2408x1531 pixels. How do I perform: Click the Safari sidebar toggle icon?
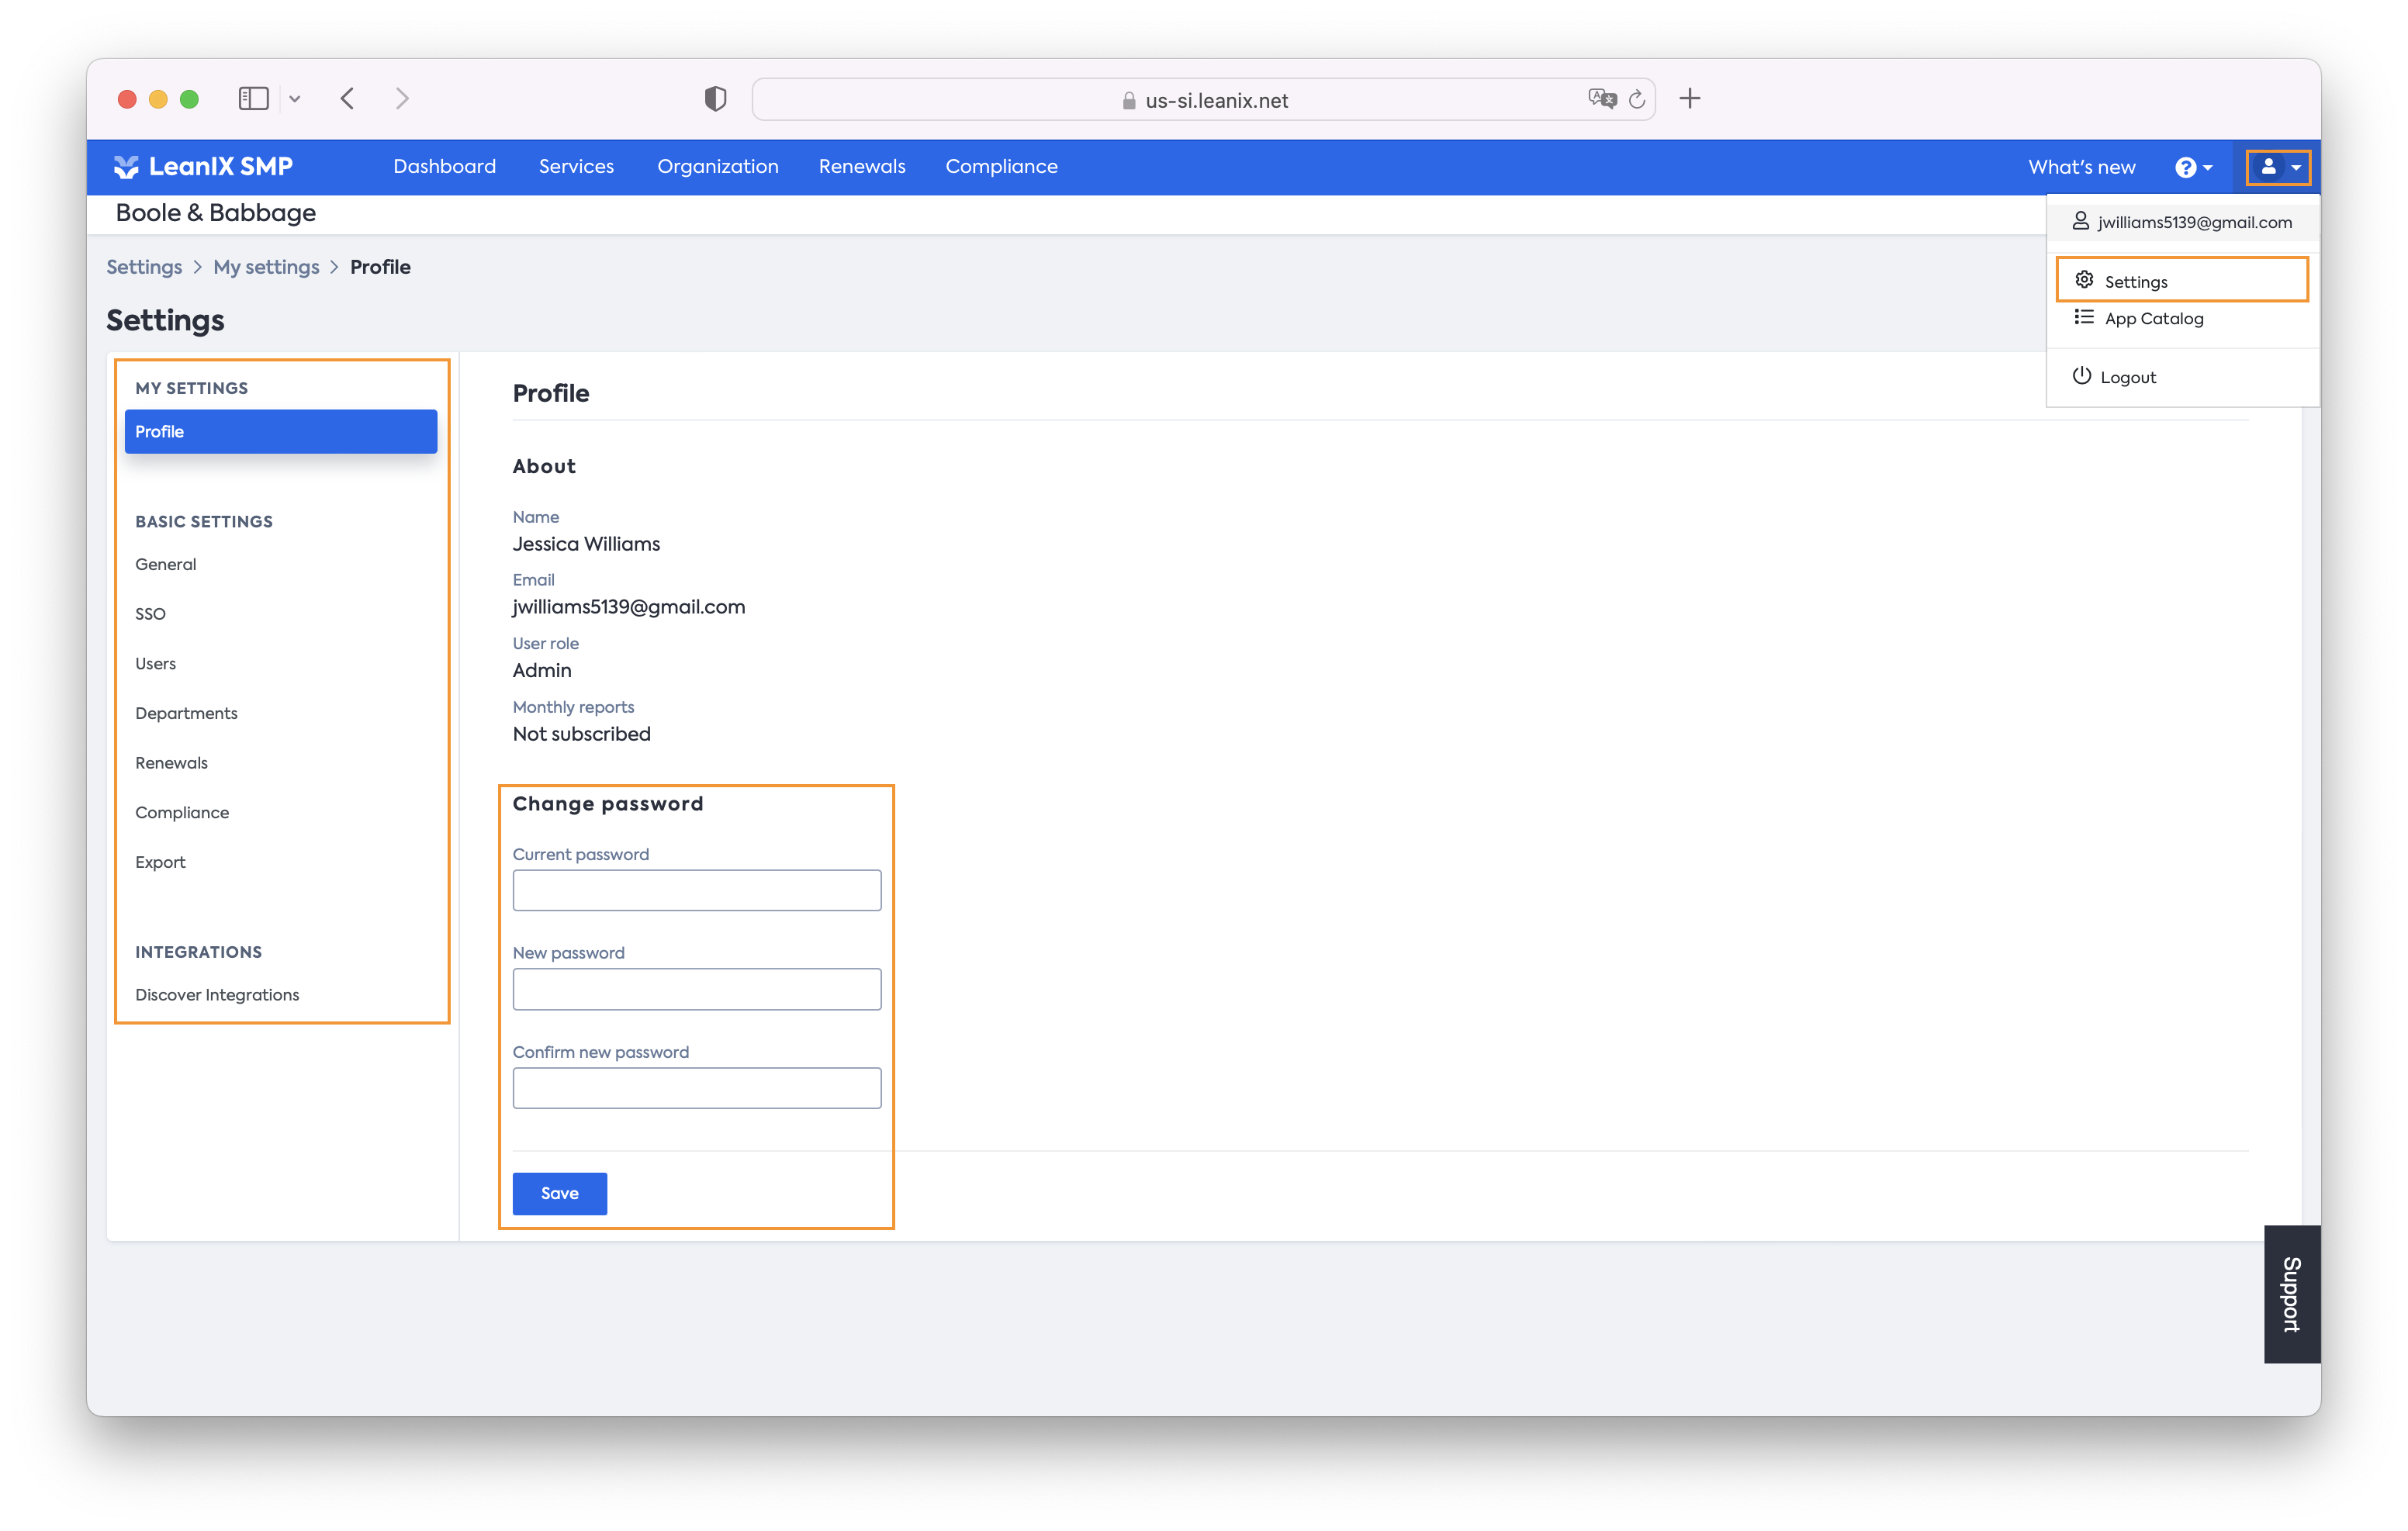[x=253, y=99]
